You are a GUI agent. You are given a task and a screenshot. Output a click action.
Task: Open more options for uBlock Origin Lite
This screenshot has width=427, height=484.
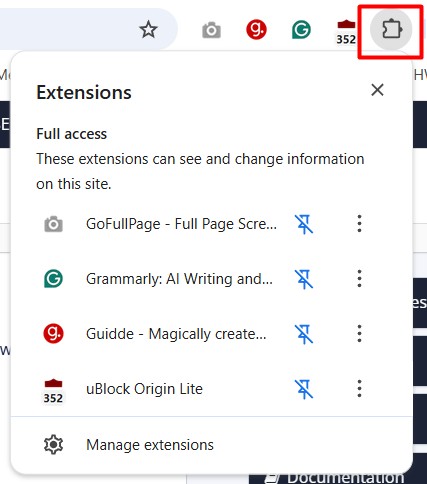359,389
